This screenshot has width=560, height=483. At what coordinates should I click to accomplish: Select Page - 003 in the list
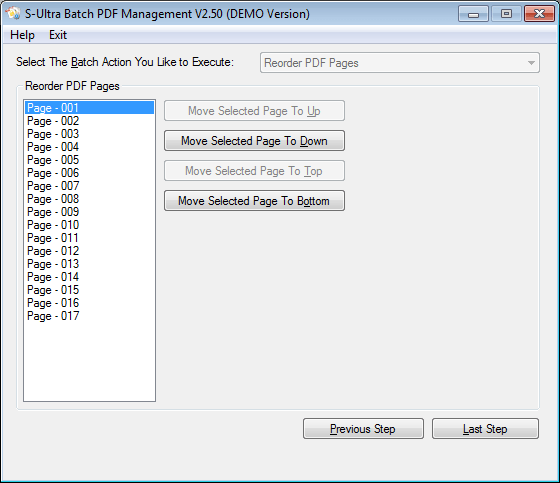coord(89,134)
